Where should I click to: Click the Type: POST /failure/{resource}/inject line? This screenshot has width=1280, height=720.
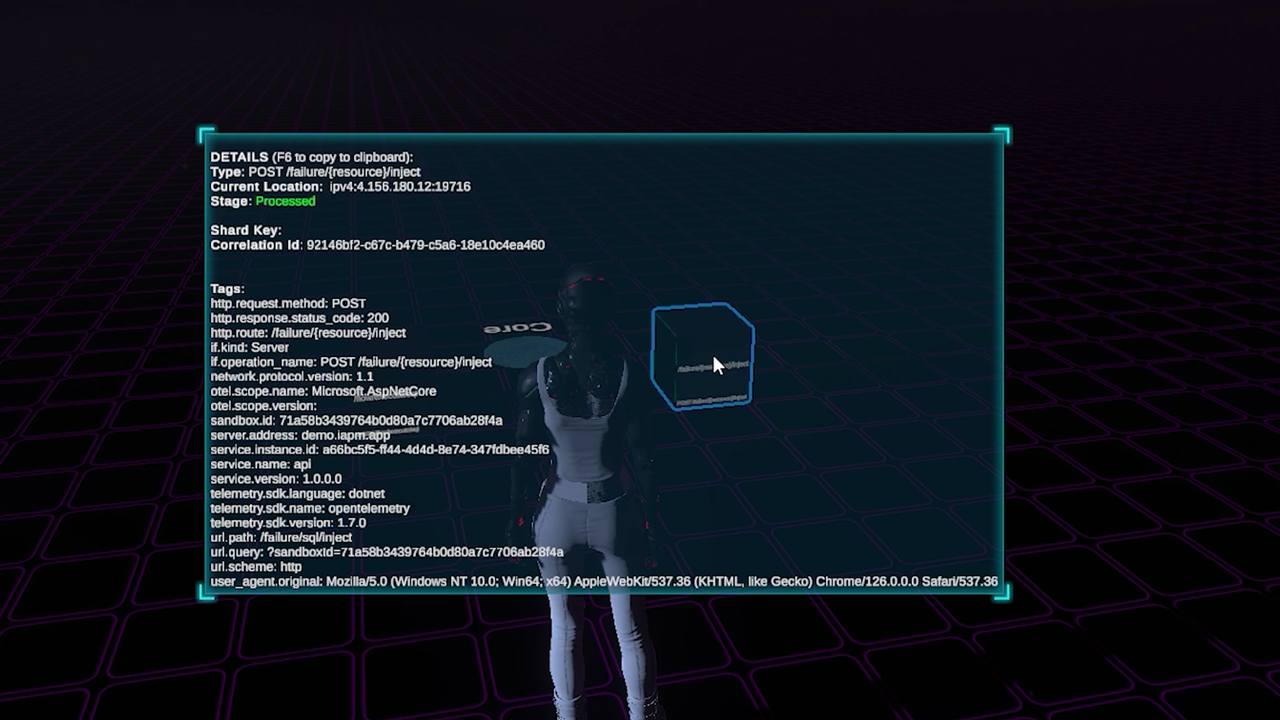(315, 172)
